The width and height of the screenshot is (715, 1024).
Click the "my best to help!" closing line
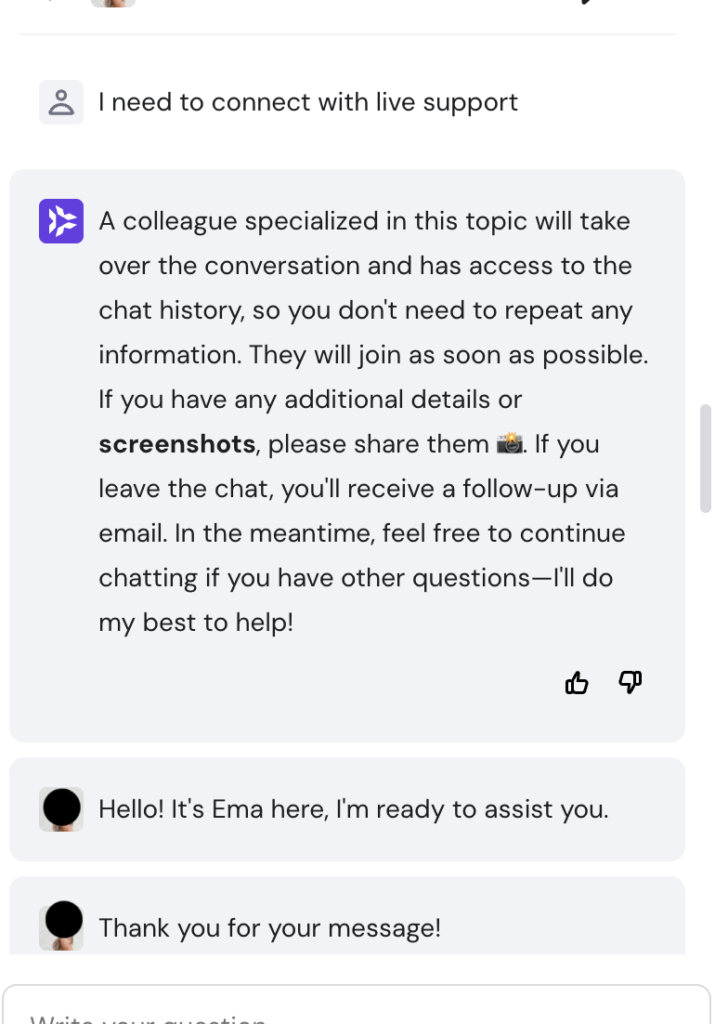point(196,623)
